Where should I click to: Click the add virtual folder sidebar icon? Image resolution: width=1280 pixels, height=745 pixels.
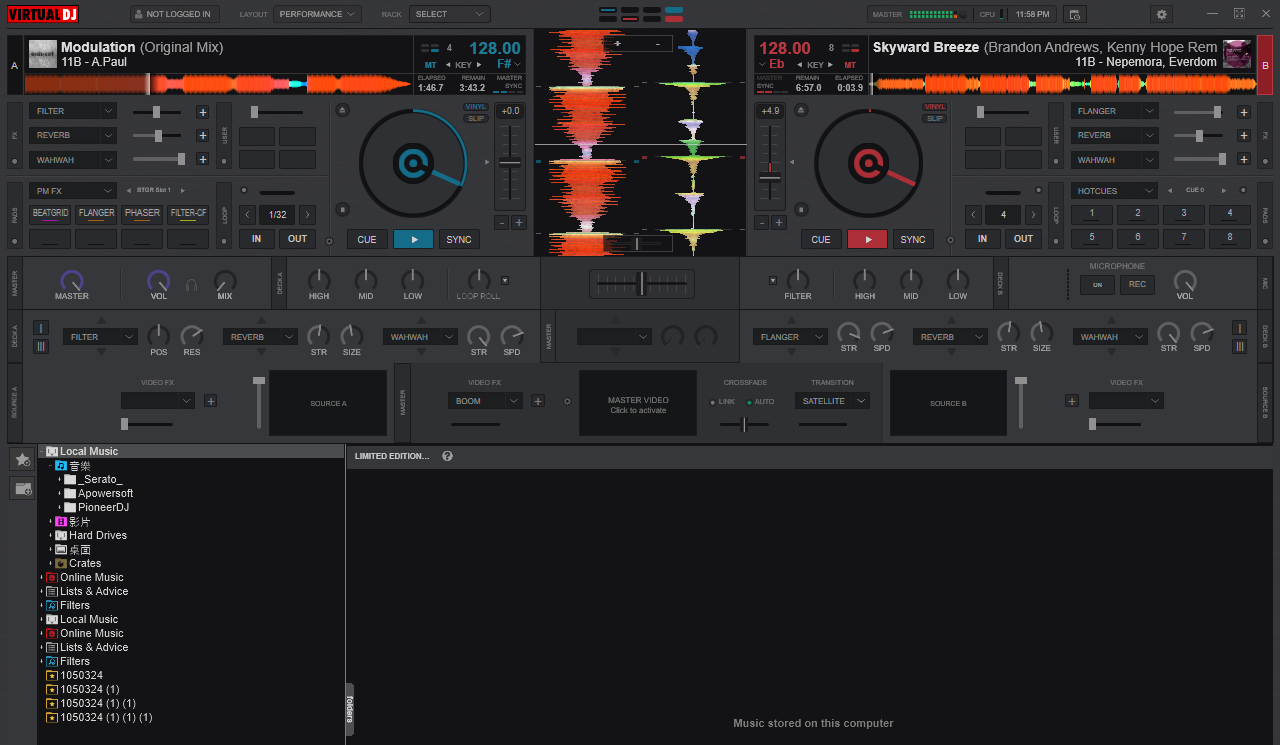[22, 488]
